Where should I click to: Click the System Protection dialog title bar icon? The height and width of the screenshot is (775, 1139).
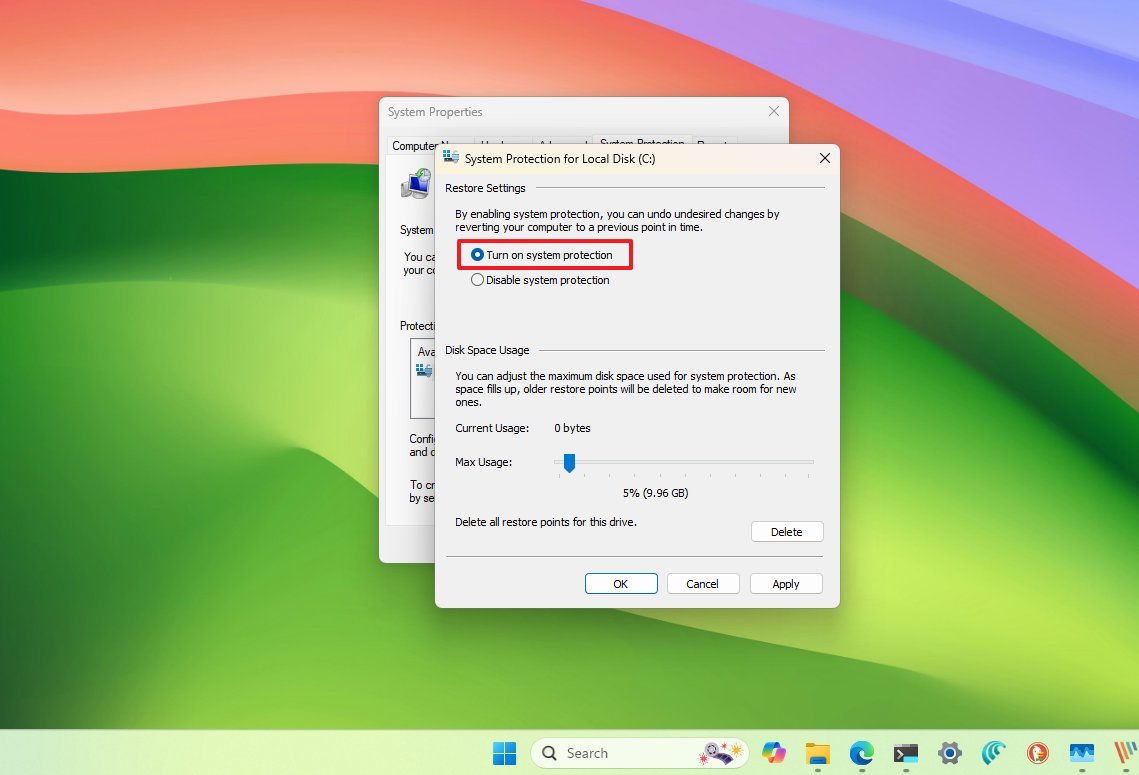452,158
